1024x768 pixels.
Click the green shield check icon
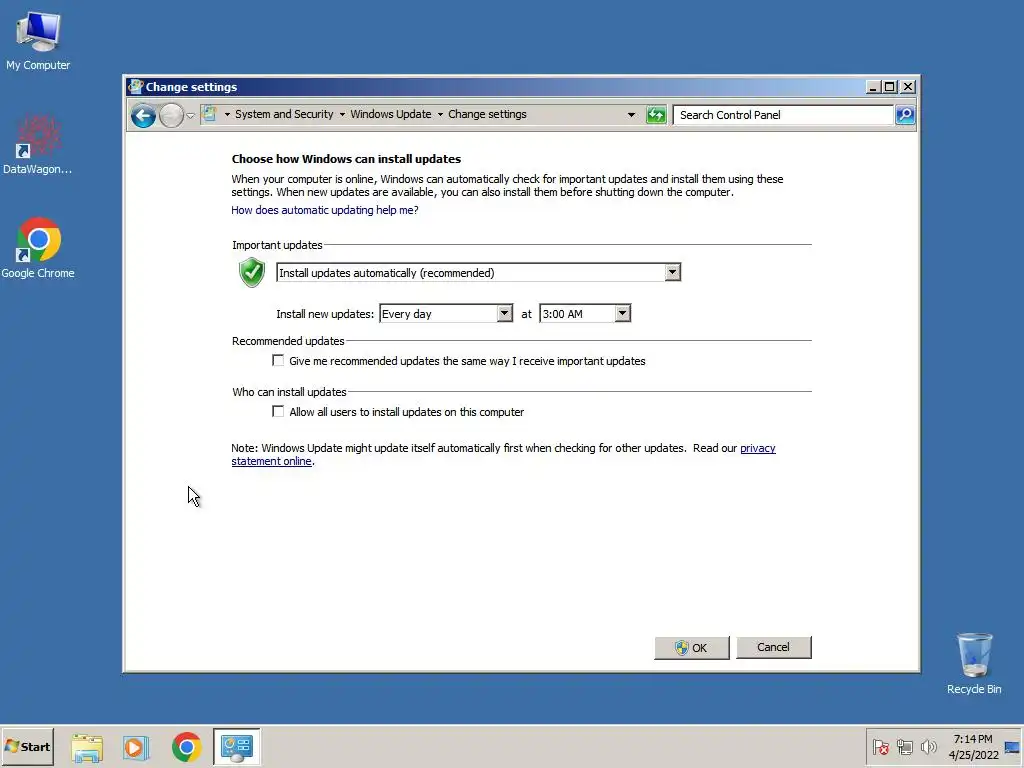(x=251, y=272)
